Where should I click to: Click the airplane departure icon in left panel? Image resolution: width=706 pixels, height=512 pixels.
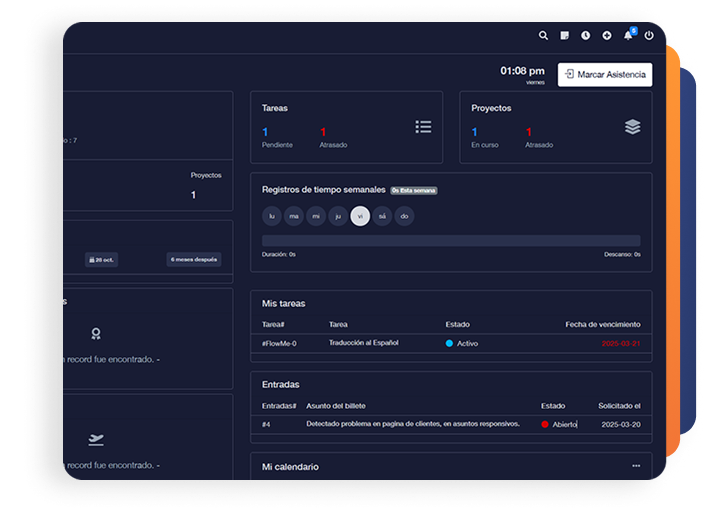point(96,440)
